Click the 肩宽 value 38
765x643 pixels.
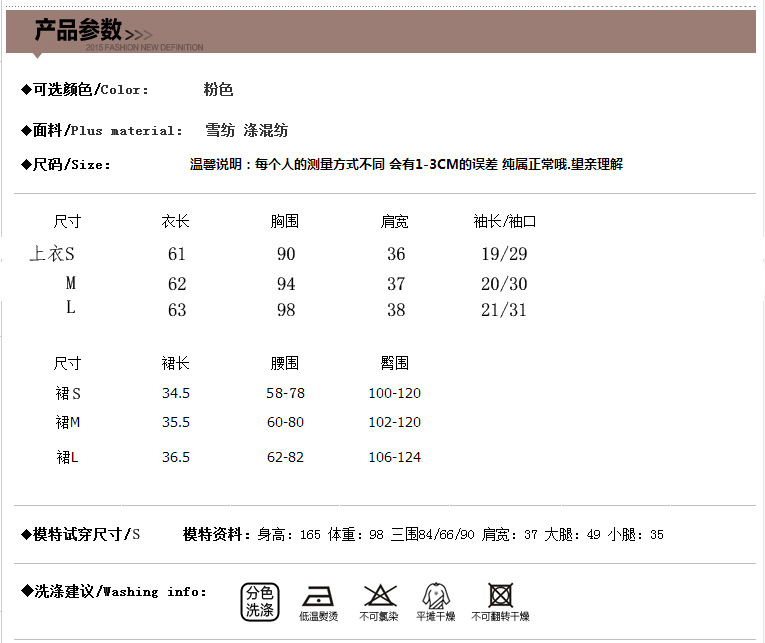[396, 310]
